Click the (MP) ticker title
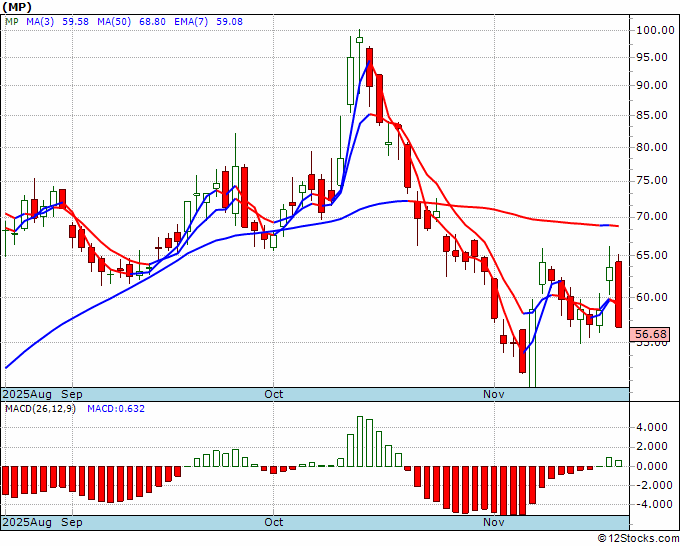This screenshot has height=546, width=680. tap(16, 7)
